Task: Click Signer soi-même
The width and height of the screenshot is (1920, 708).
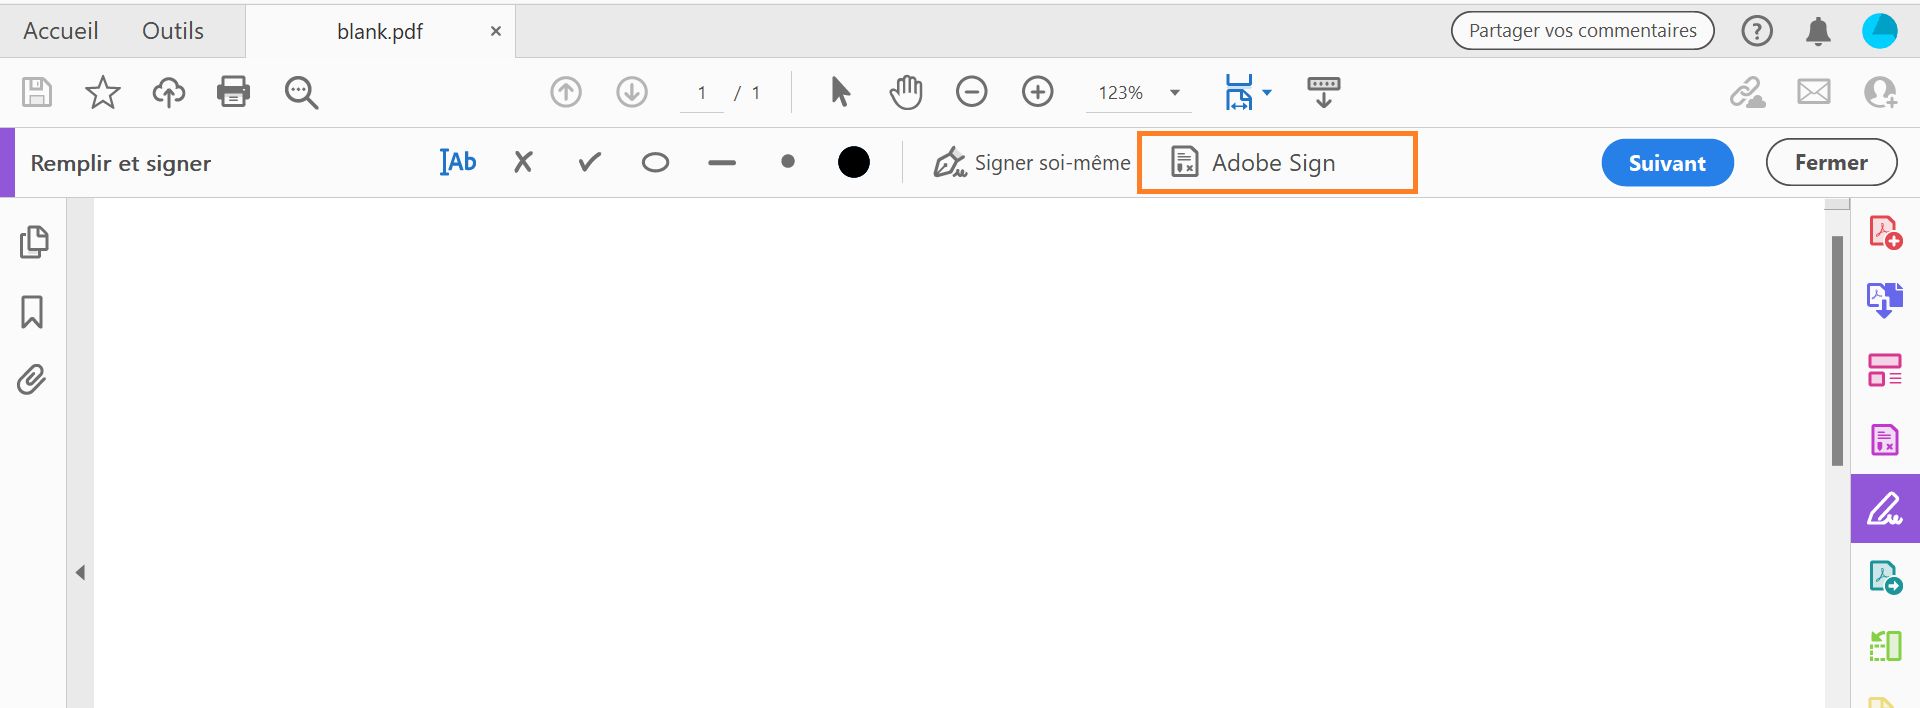Action: 1032,162
